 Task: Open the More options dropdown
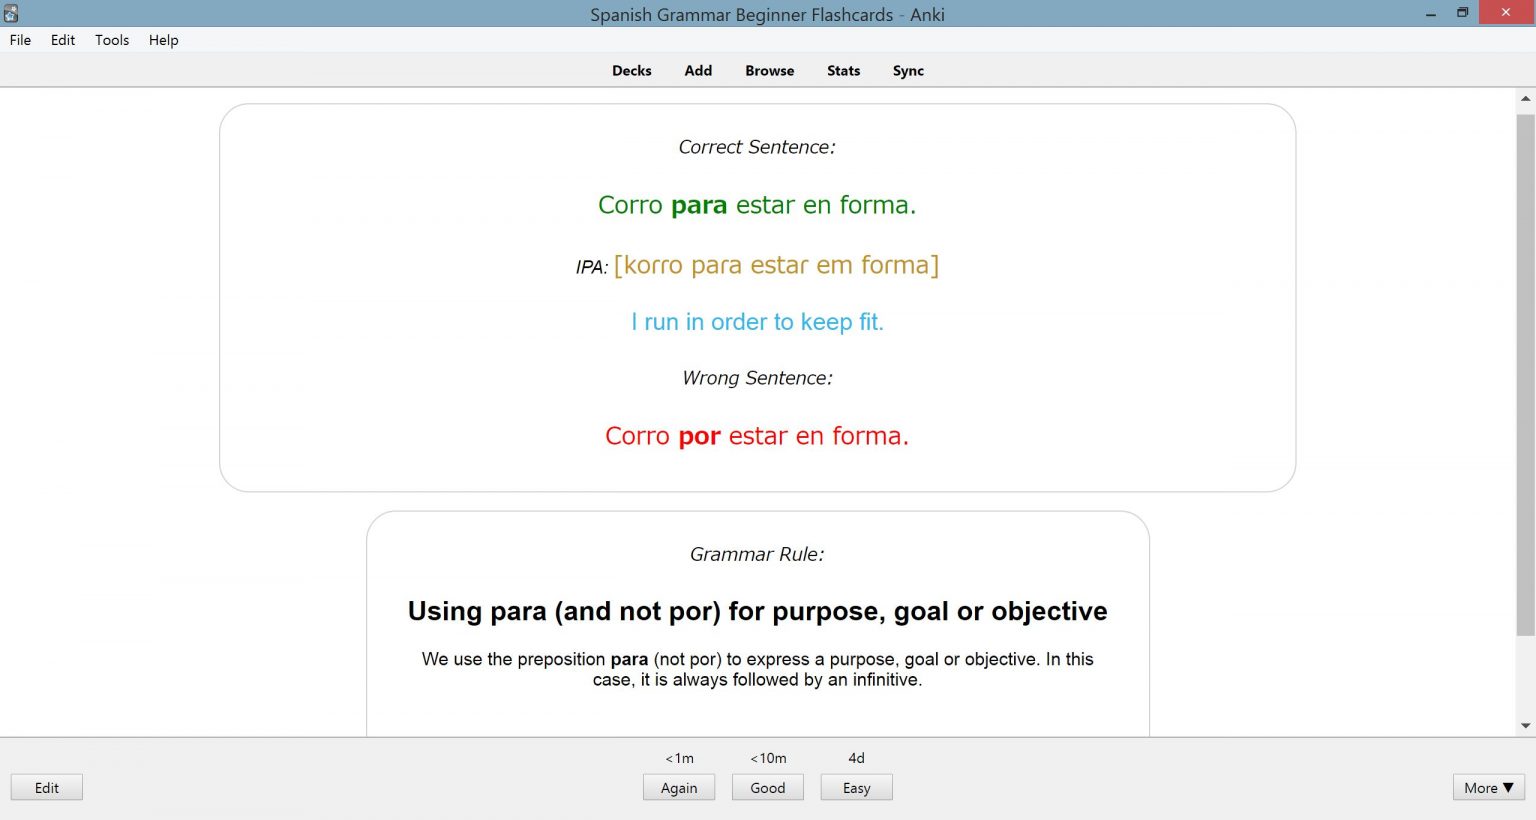[x=1487, y=787]
